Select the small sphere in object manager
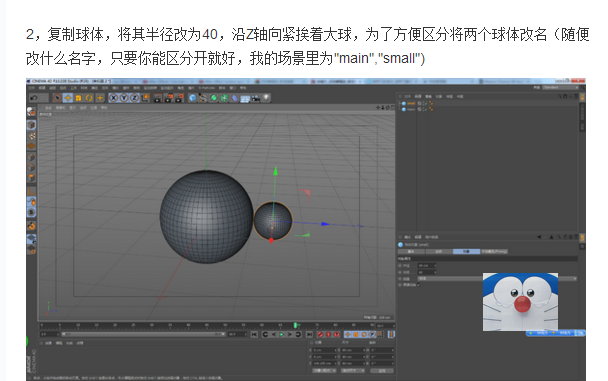 [411, 104]
